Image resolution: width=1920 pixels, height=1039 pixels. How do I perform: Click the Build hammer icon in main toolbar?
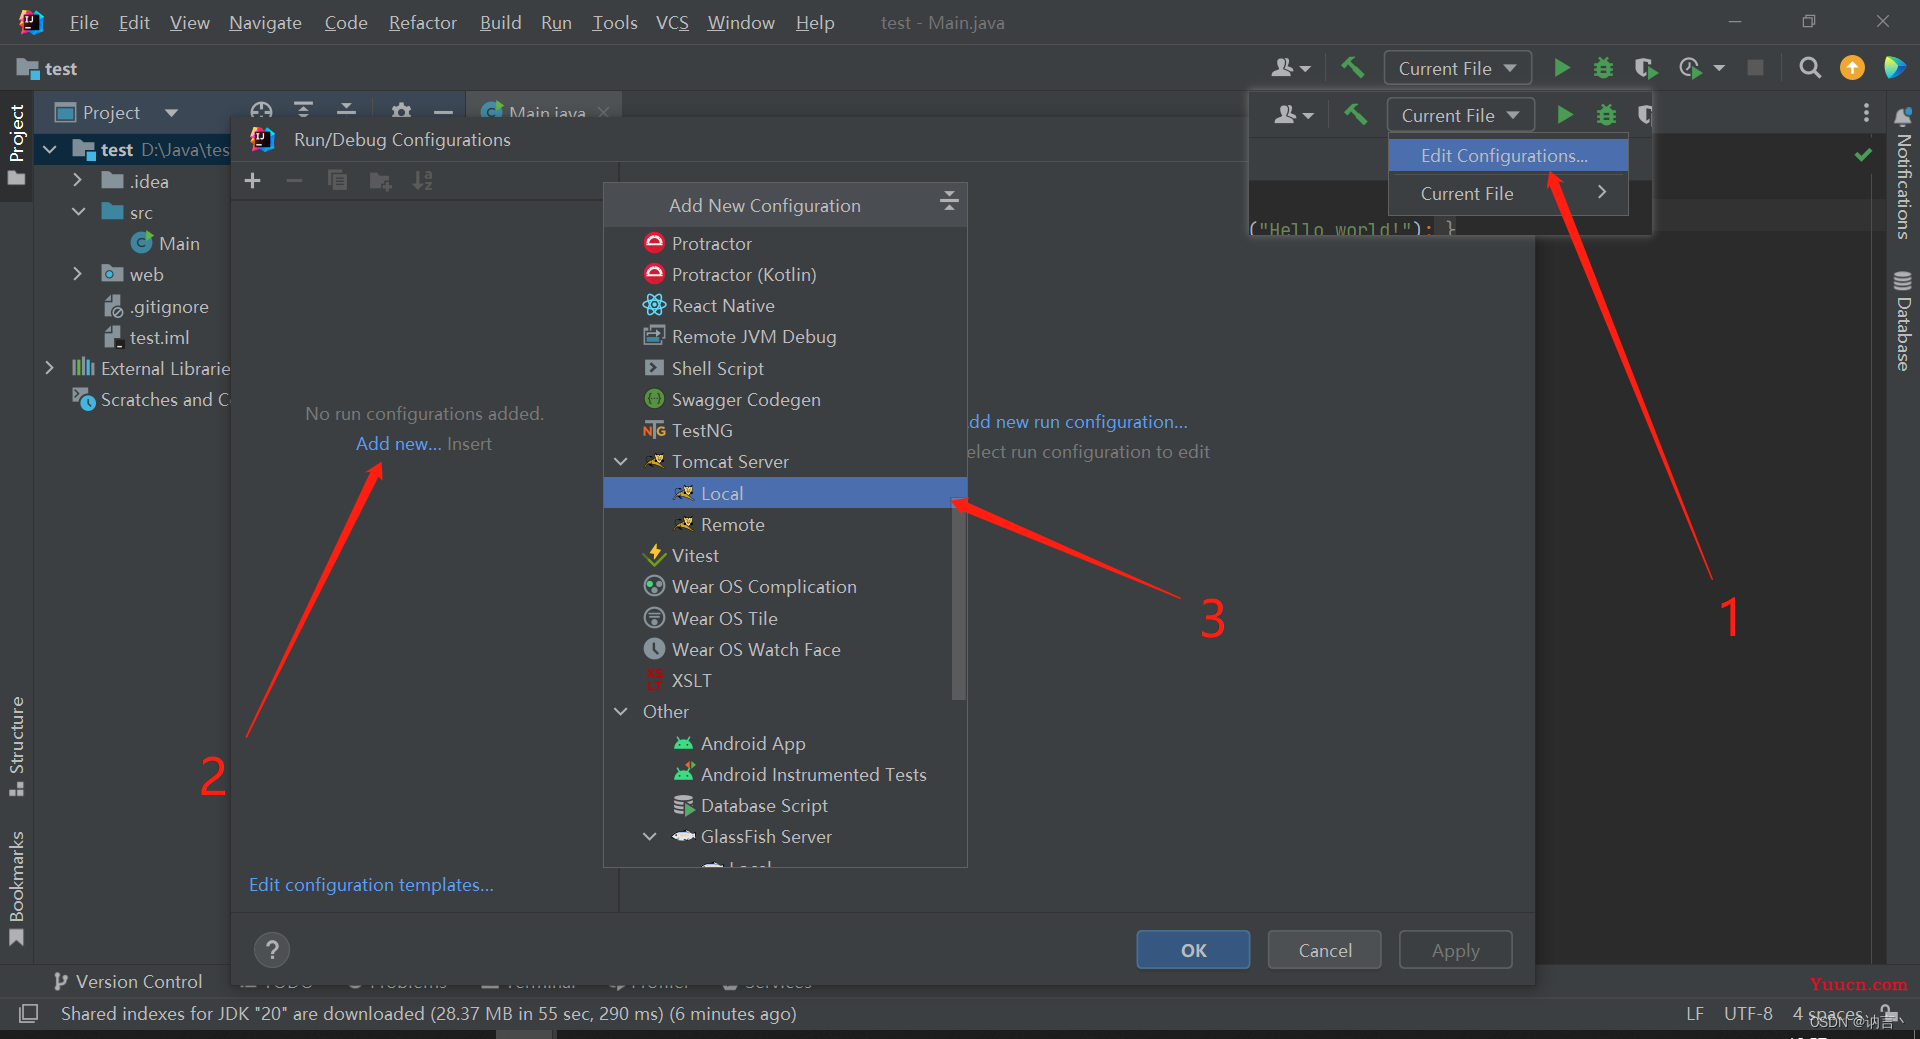coord(1353,68)
